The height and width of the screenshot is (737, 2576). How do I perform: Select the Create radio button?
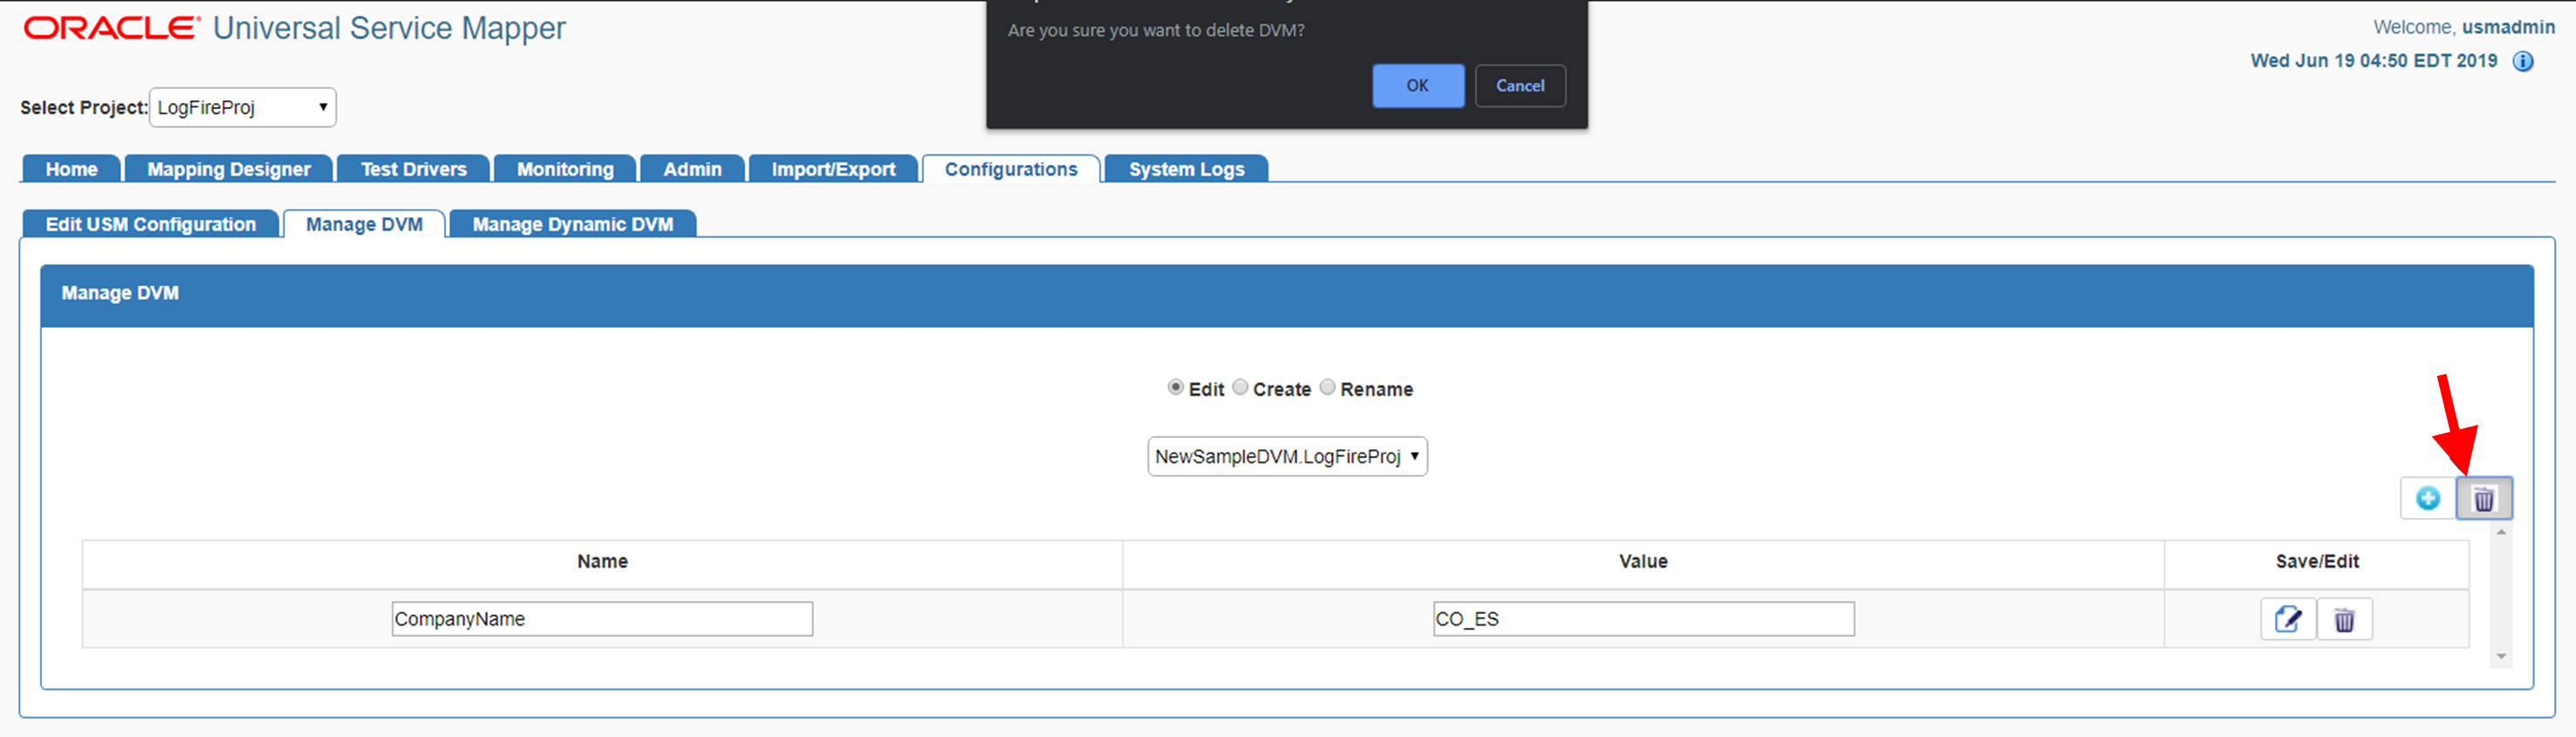[1240, 387]
